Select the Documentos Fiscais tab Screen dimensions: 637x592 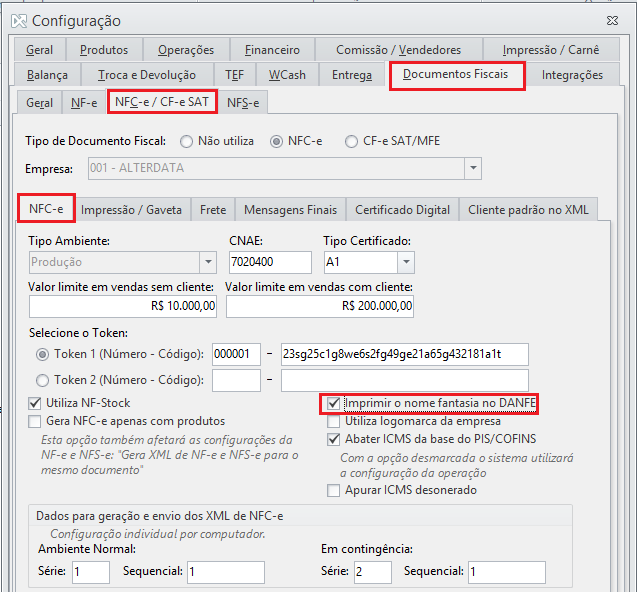coord(455,74)
